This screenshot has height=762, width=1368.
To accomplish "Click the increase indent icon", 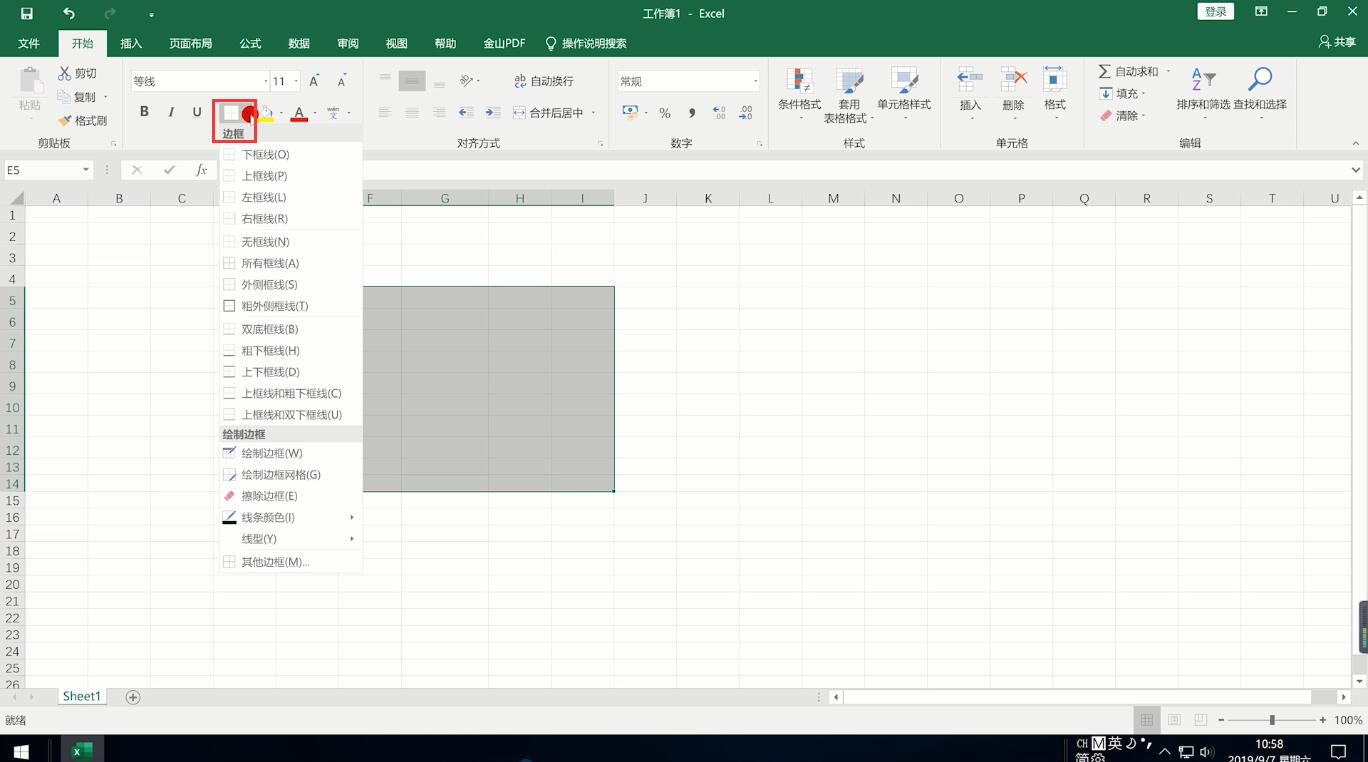I will click(493, 113).
